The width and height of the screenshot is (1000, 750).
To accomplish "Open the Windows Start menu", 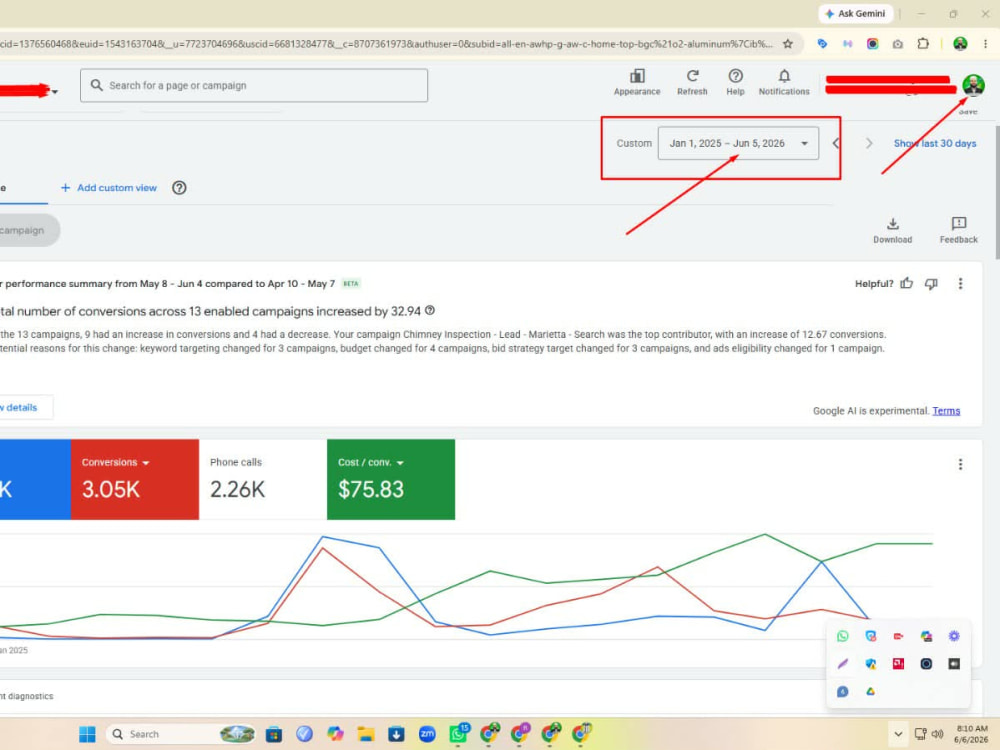I will click(87, 734).
